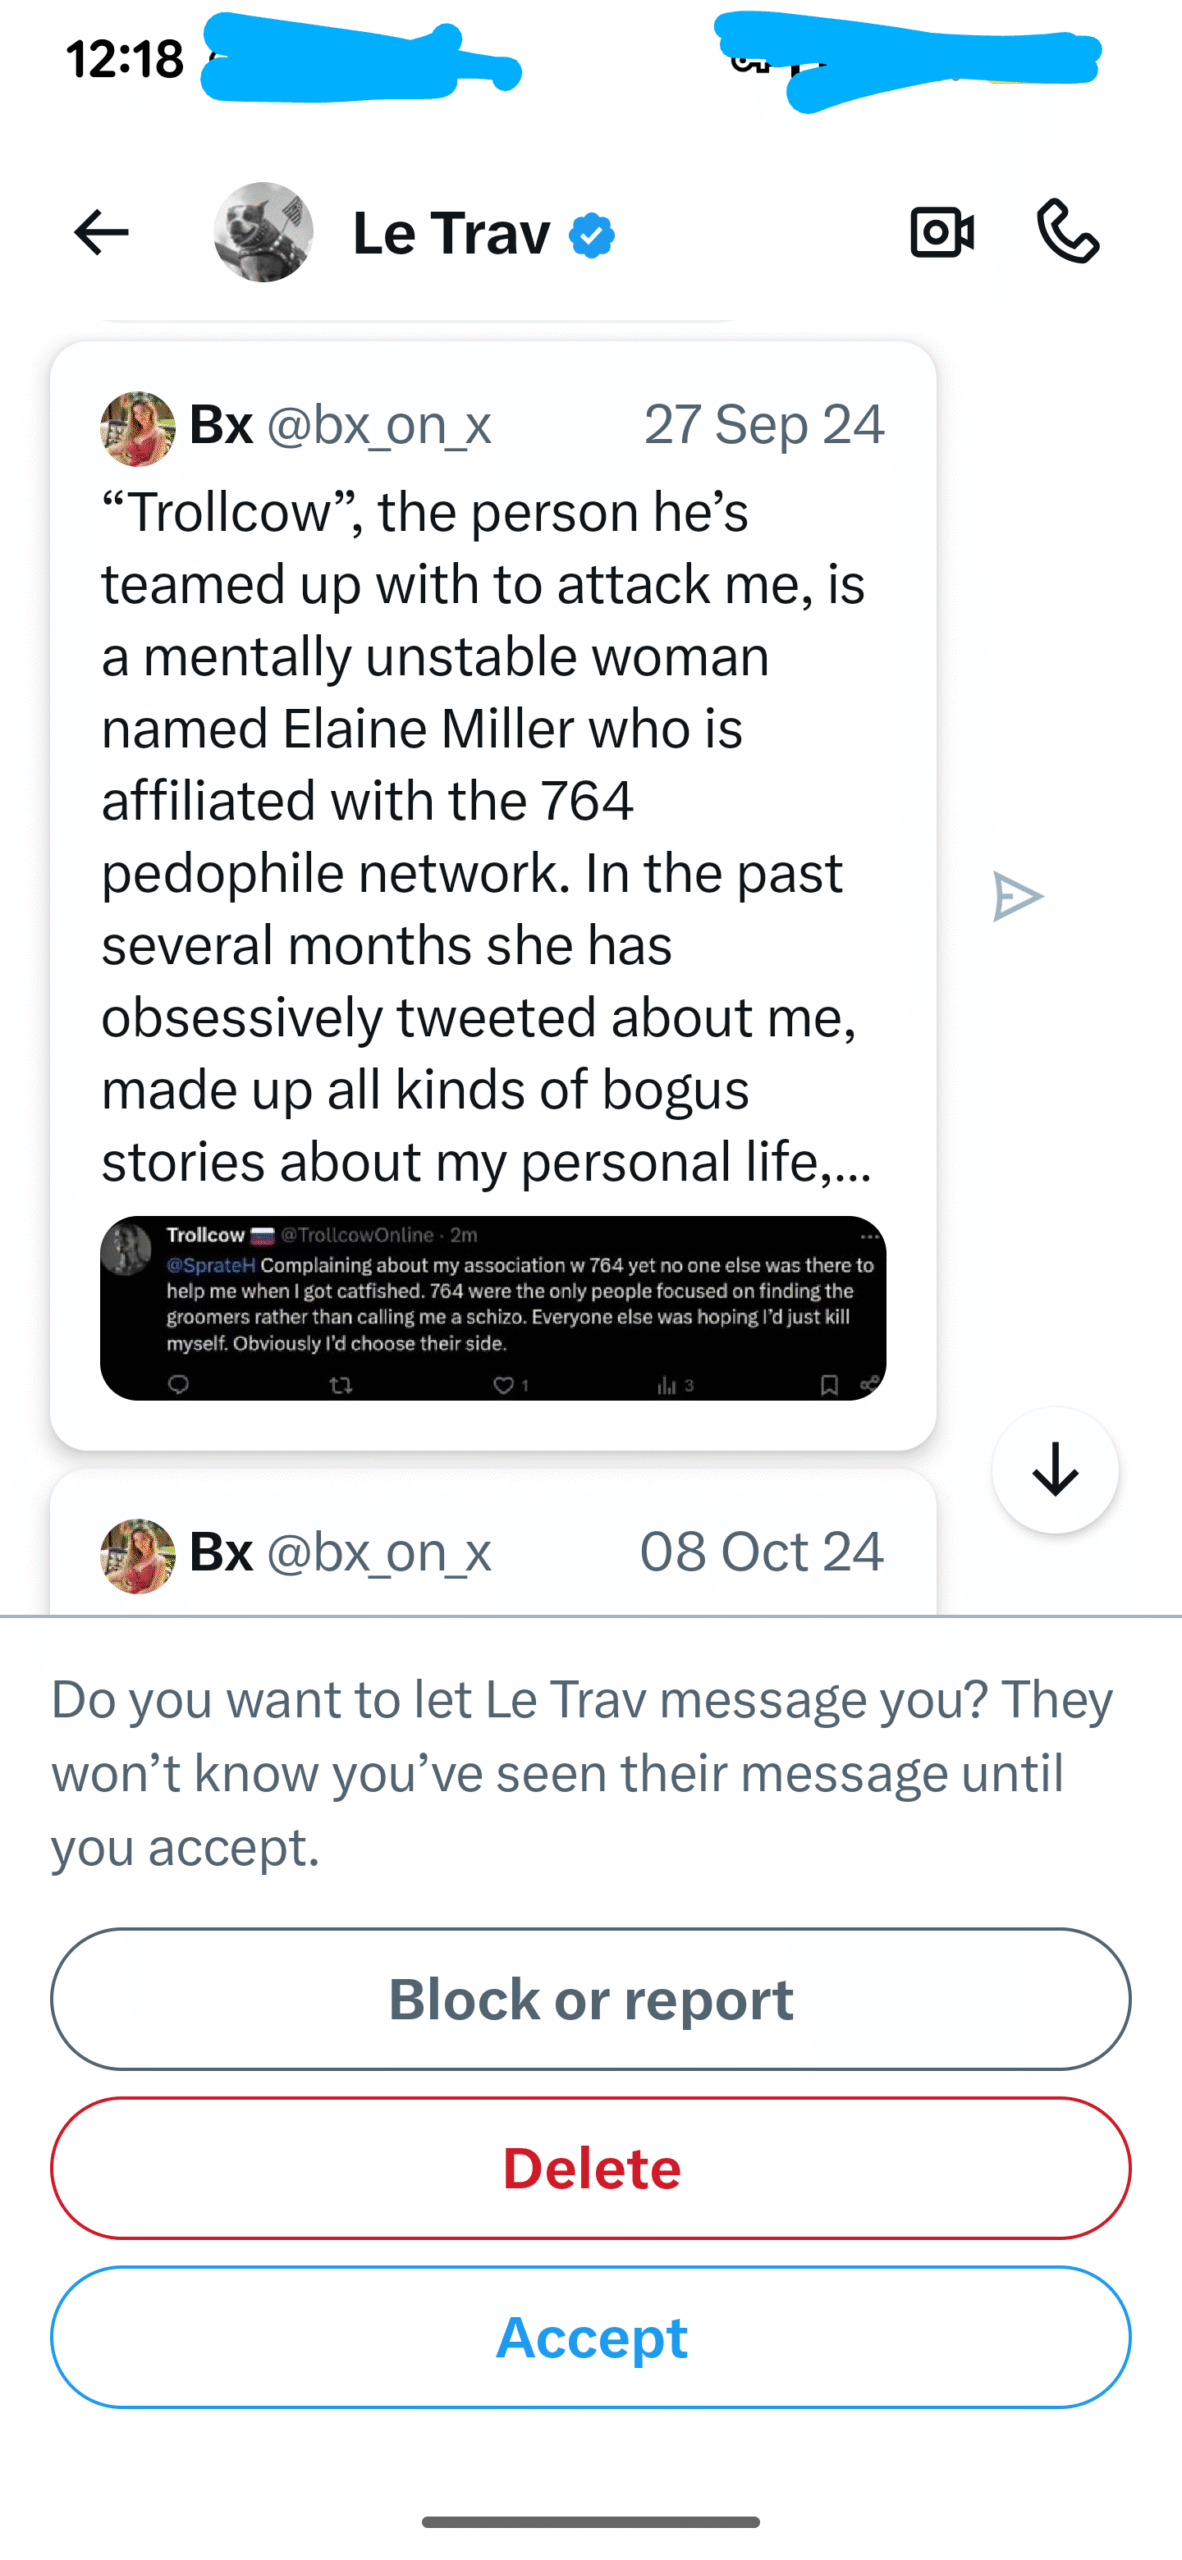Viewport: 1182px width, 2560px height.
Task: Go back using the back arrow
Action: tap(102, 233)
